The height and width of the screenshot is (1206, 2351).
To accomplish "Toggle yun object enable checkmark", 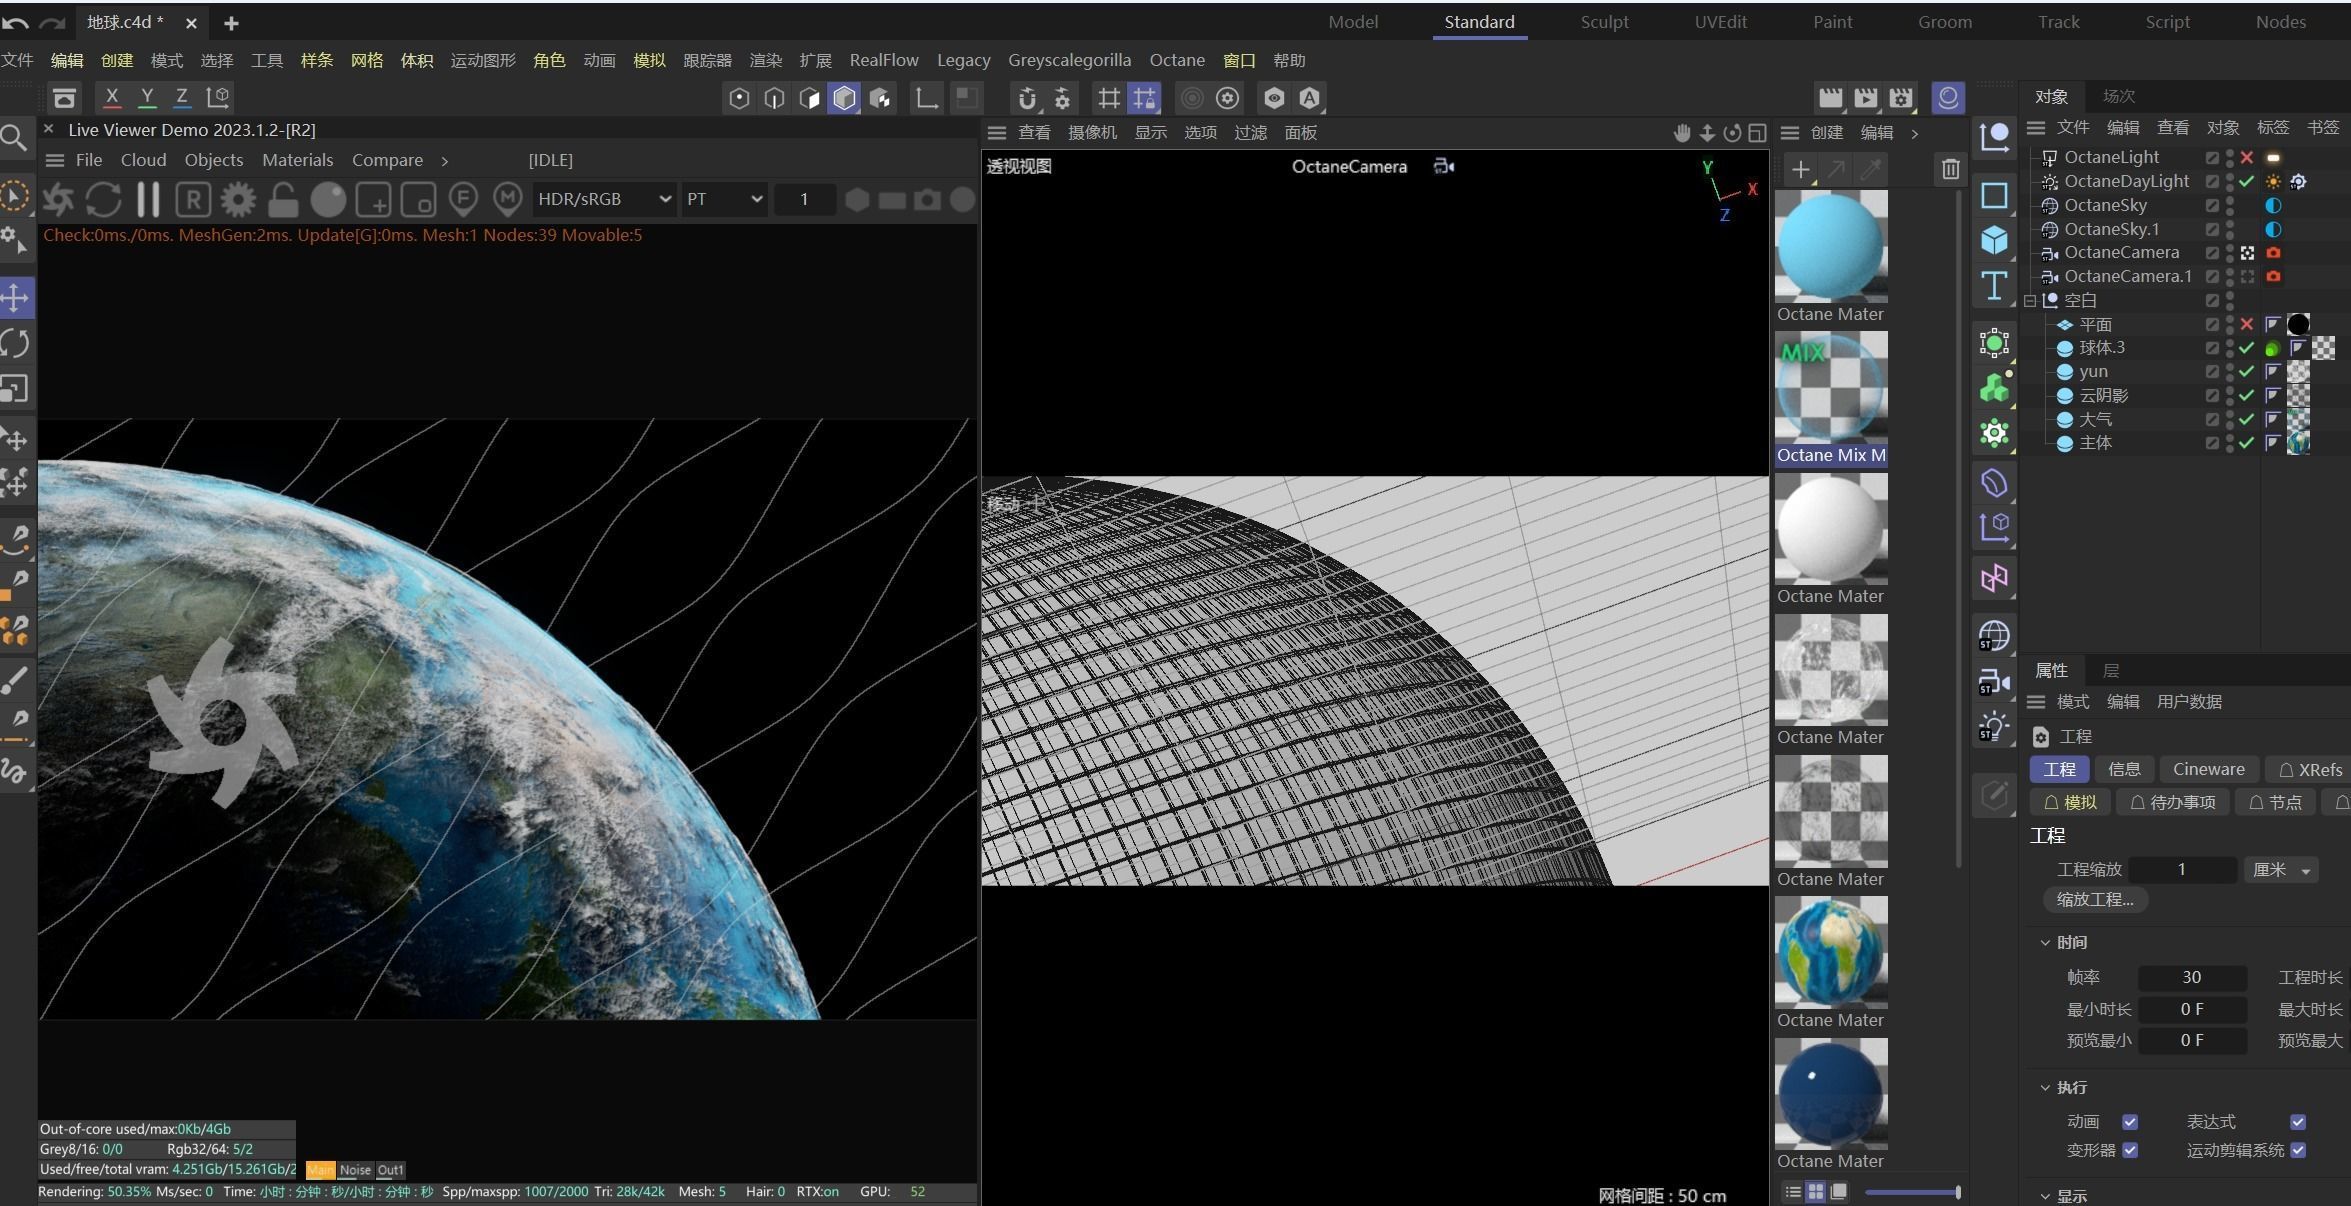I will (2247, 371).
